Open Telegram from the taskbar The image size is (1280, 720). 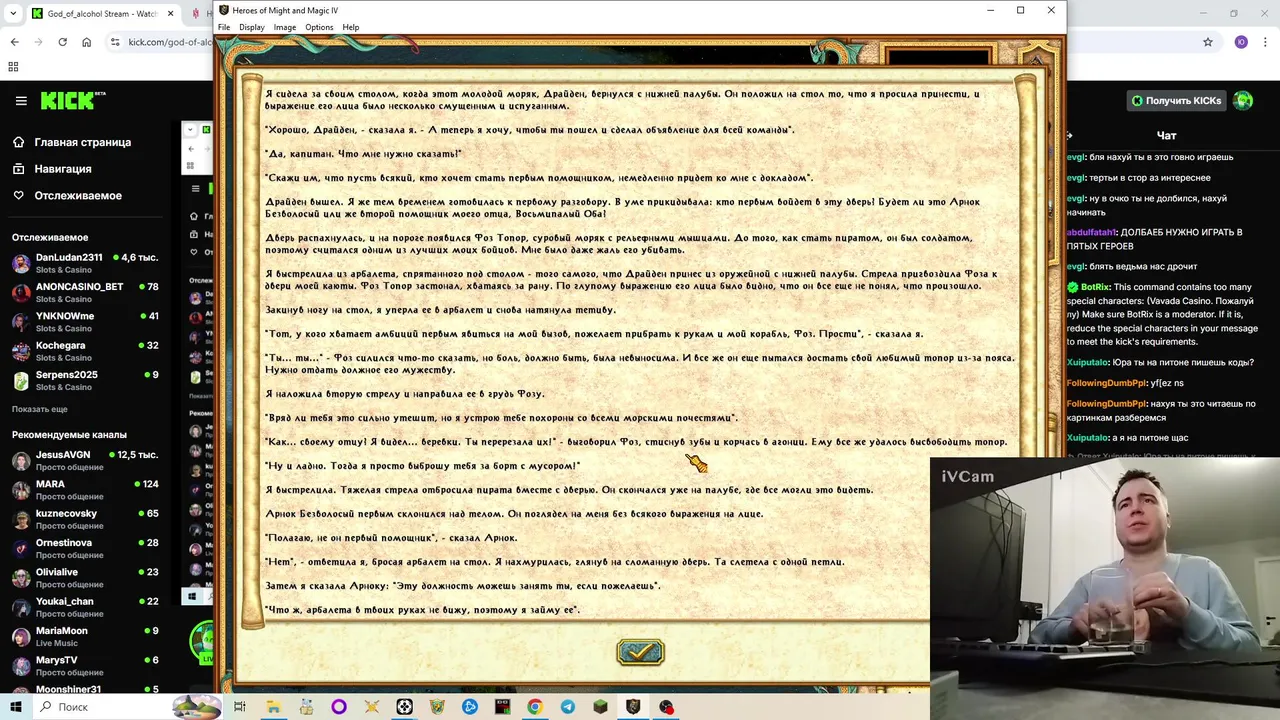coord(568,707)
